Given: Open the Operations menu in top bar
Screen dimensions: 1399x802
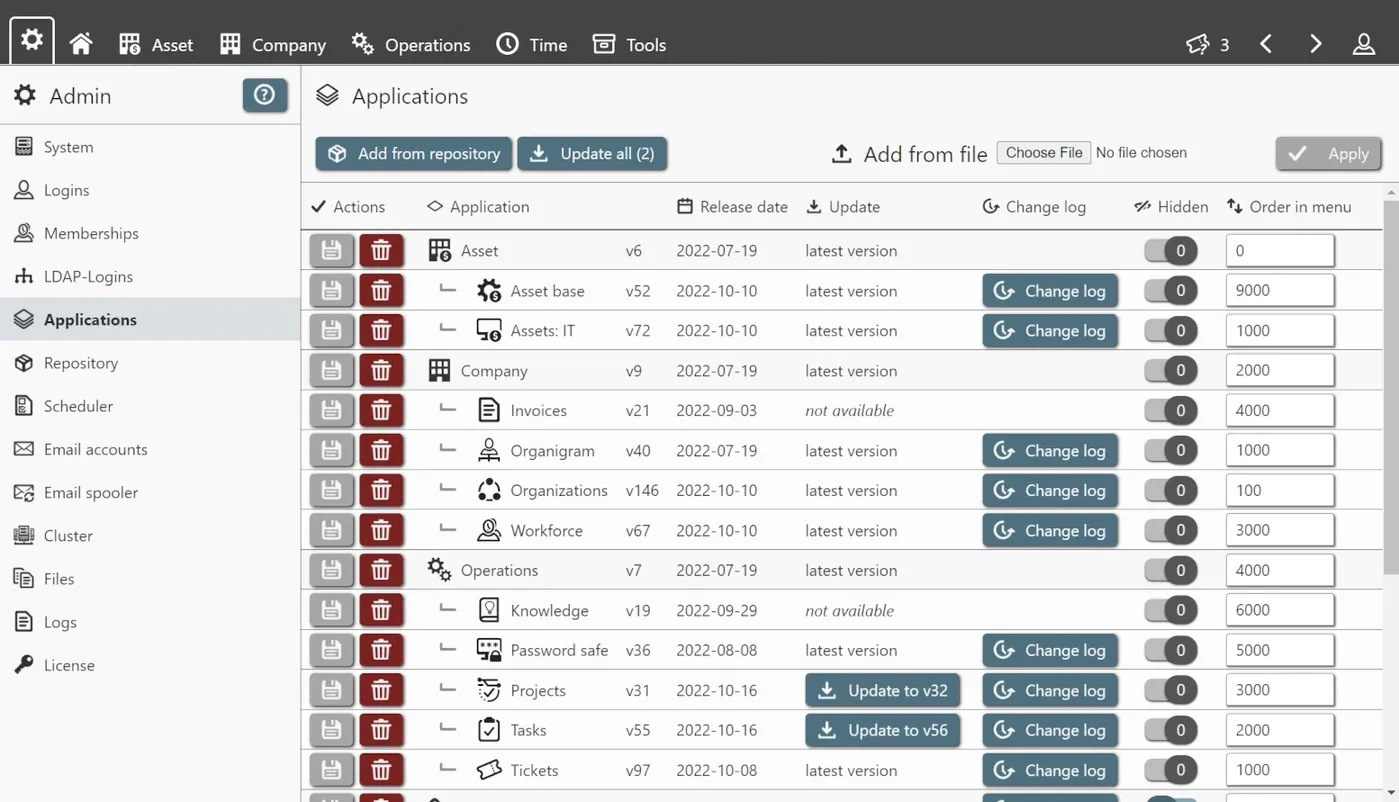Looking at the screenshot, I should (411, 44).
